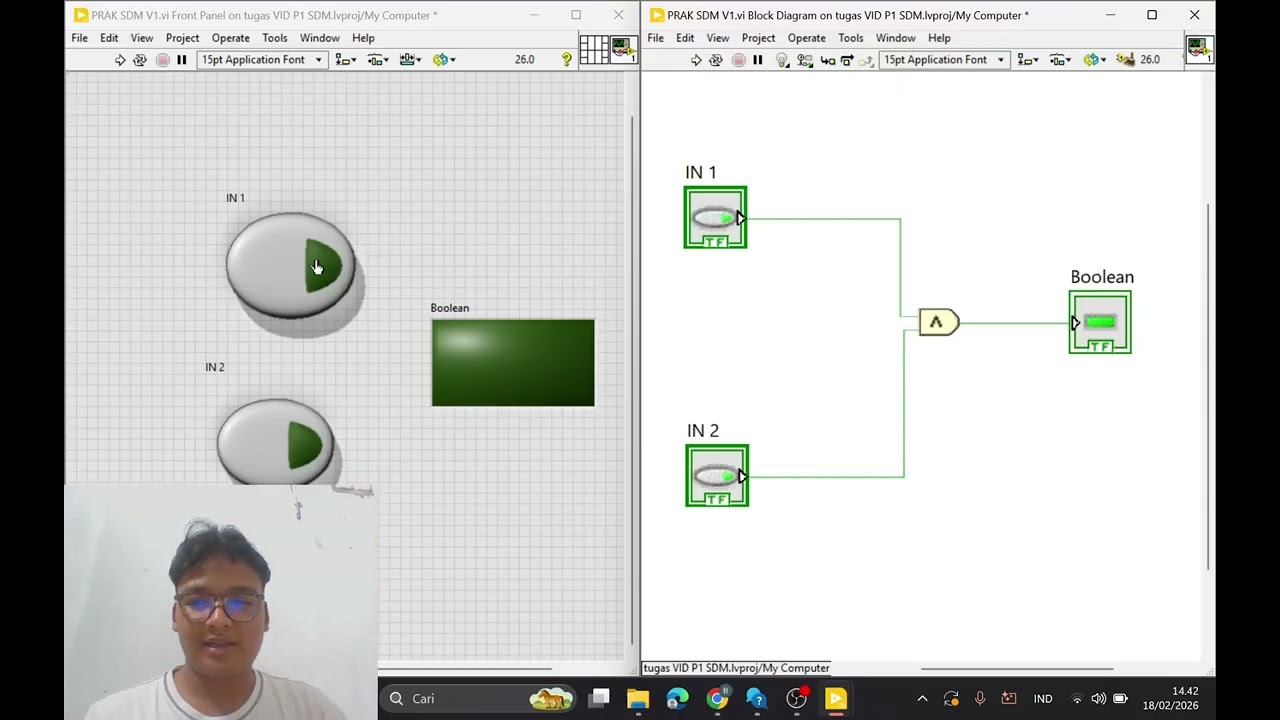
Task: Open Align Objects dropdown in Front Panel
Action: [x=346, y=60]
